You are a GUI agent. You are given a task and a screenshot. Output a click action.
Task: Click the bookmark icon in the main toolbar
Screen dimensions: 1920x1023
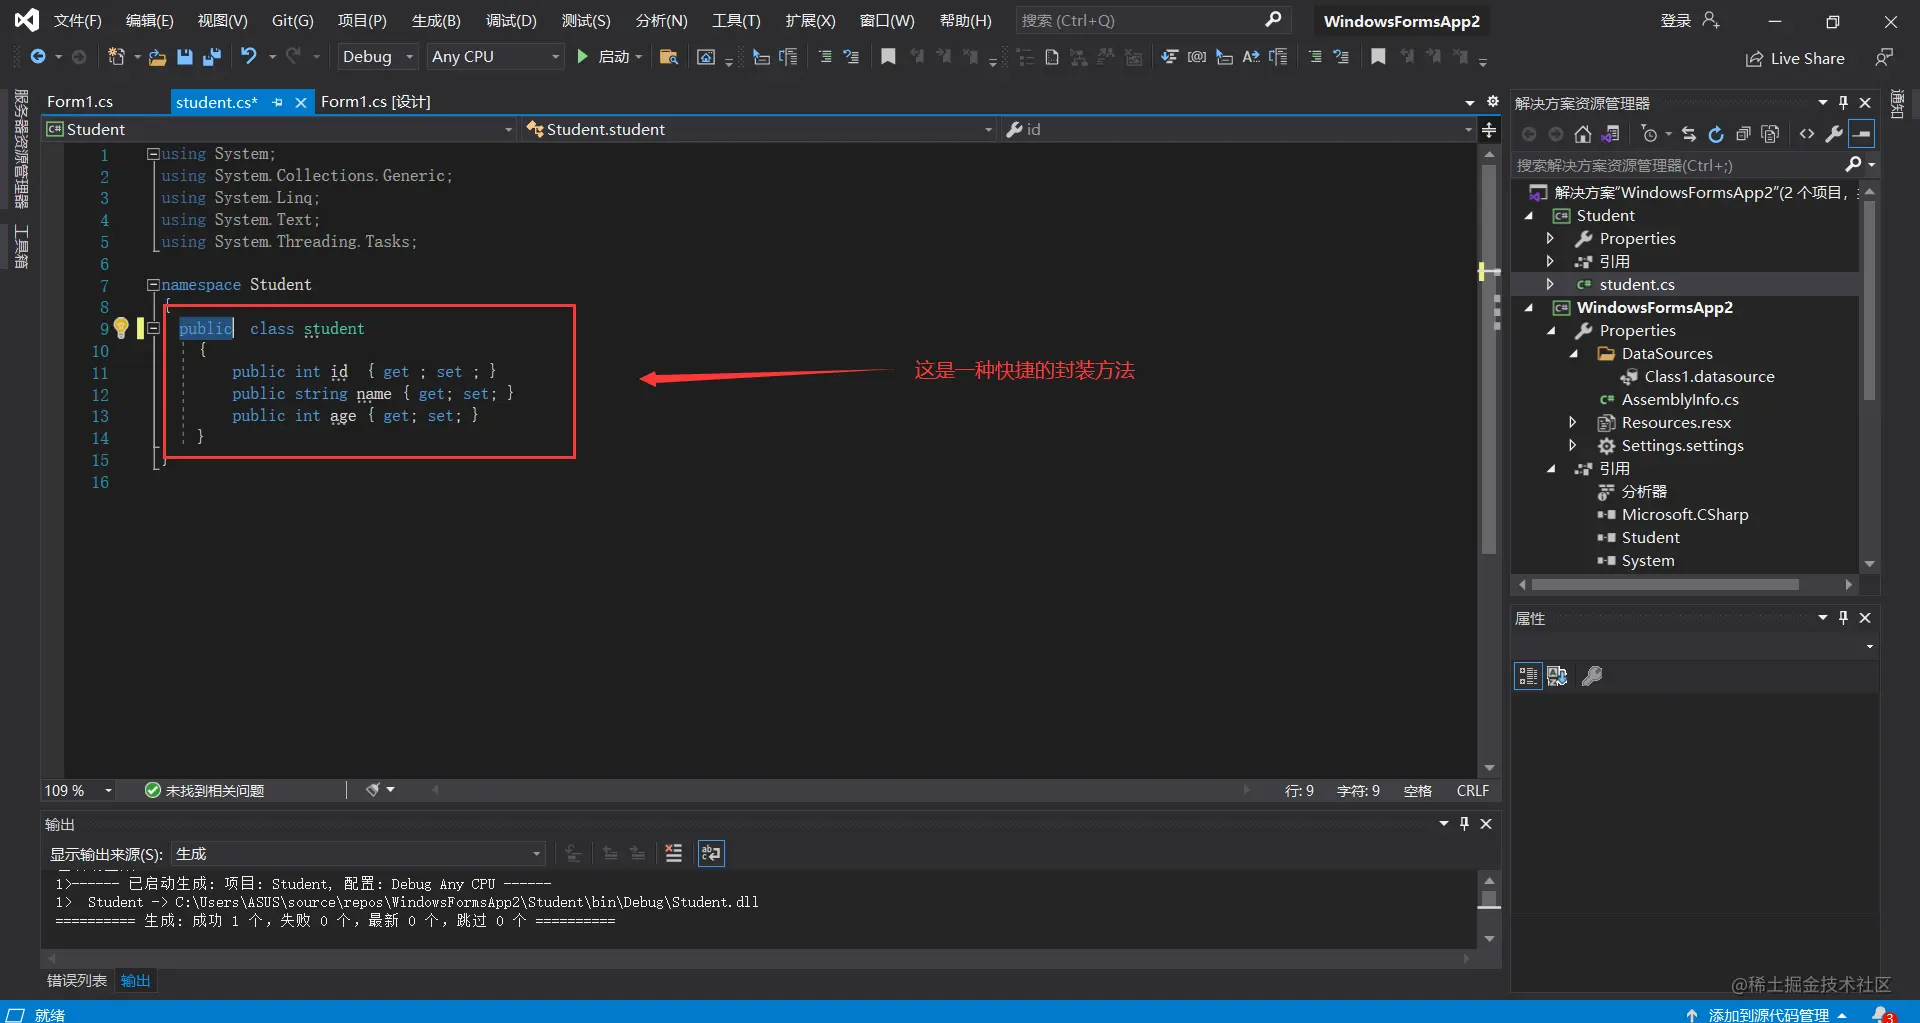point(888,57)
